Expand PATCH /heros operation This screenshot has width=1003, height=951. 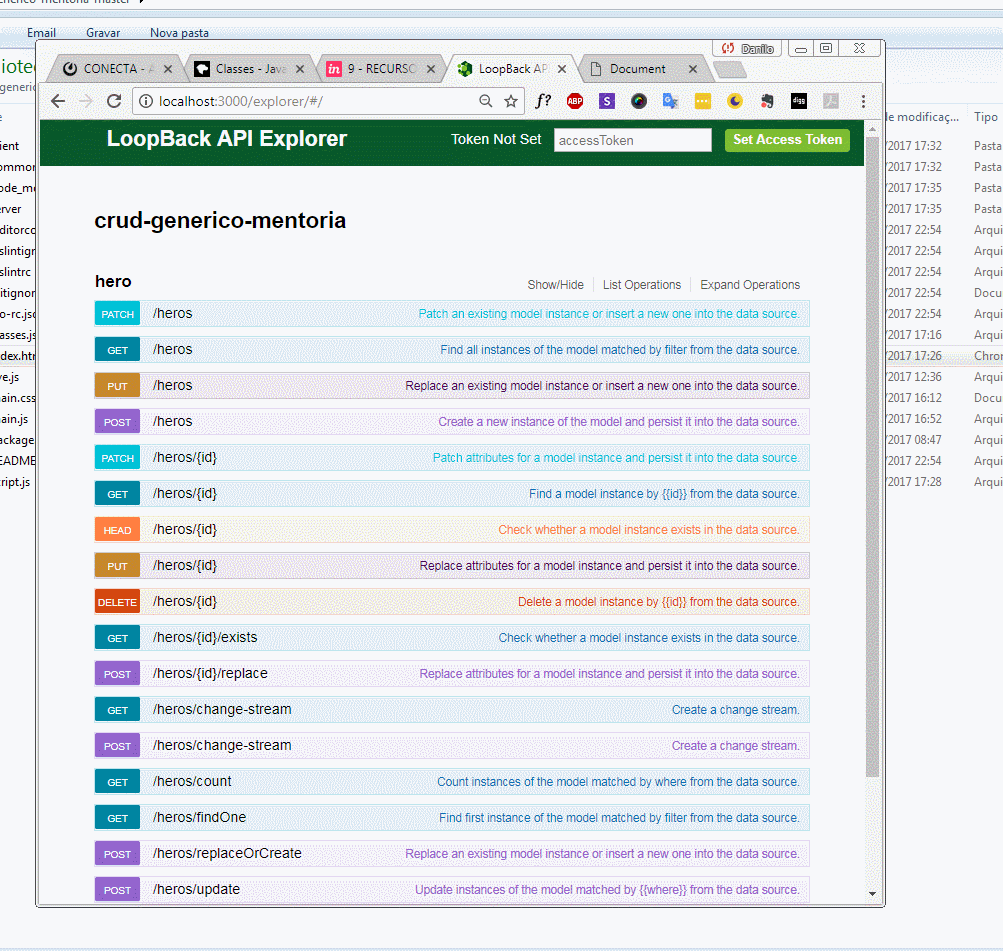point(452,313)
